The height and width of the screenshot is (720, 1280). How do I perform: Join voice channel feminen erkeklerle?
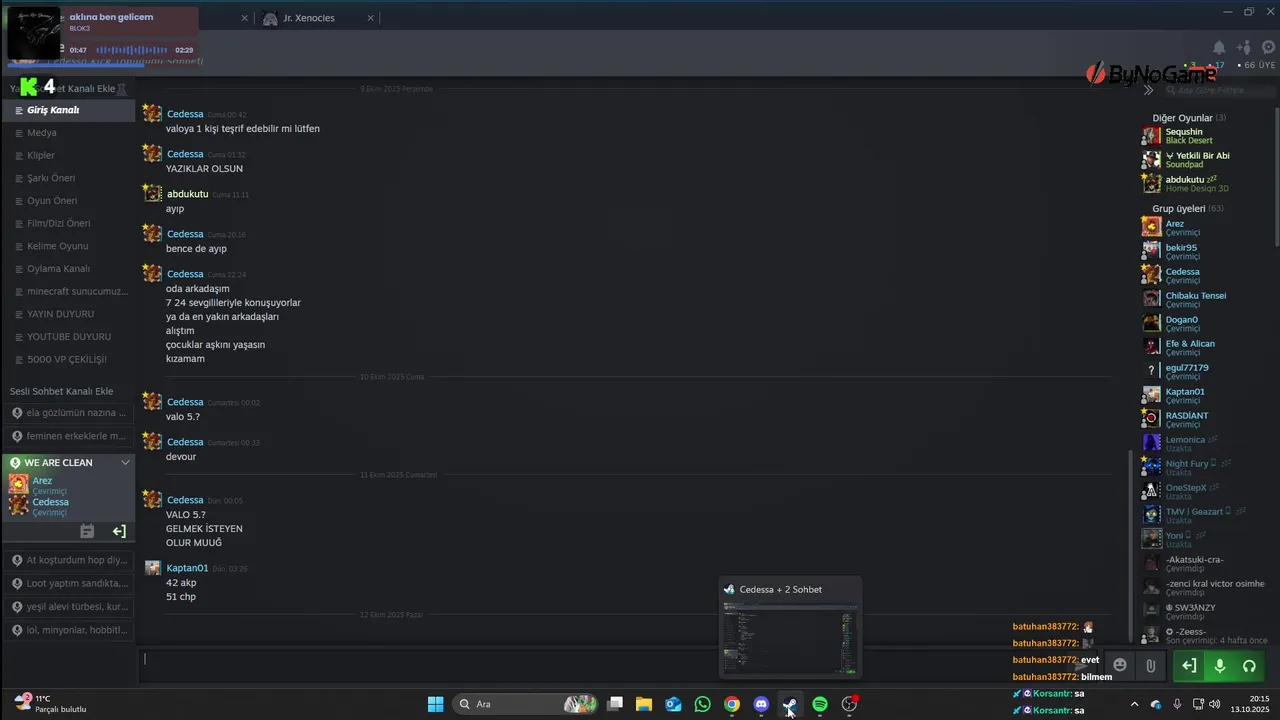click(68, 436)
